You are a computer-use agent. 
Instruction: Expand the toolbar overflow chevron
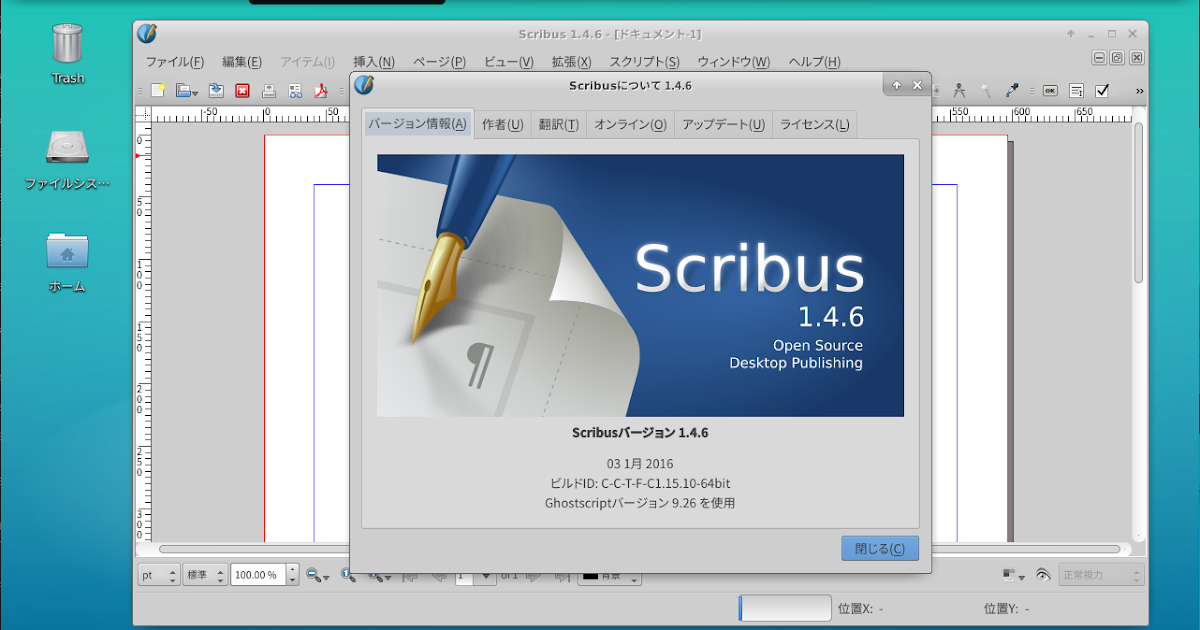tap(1140, 91)
